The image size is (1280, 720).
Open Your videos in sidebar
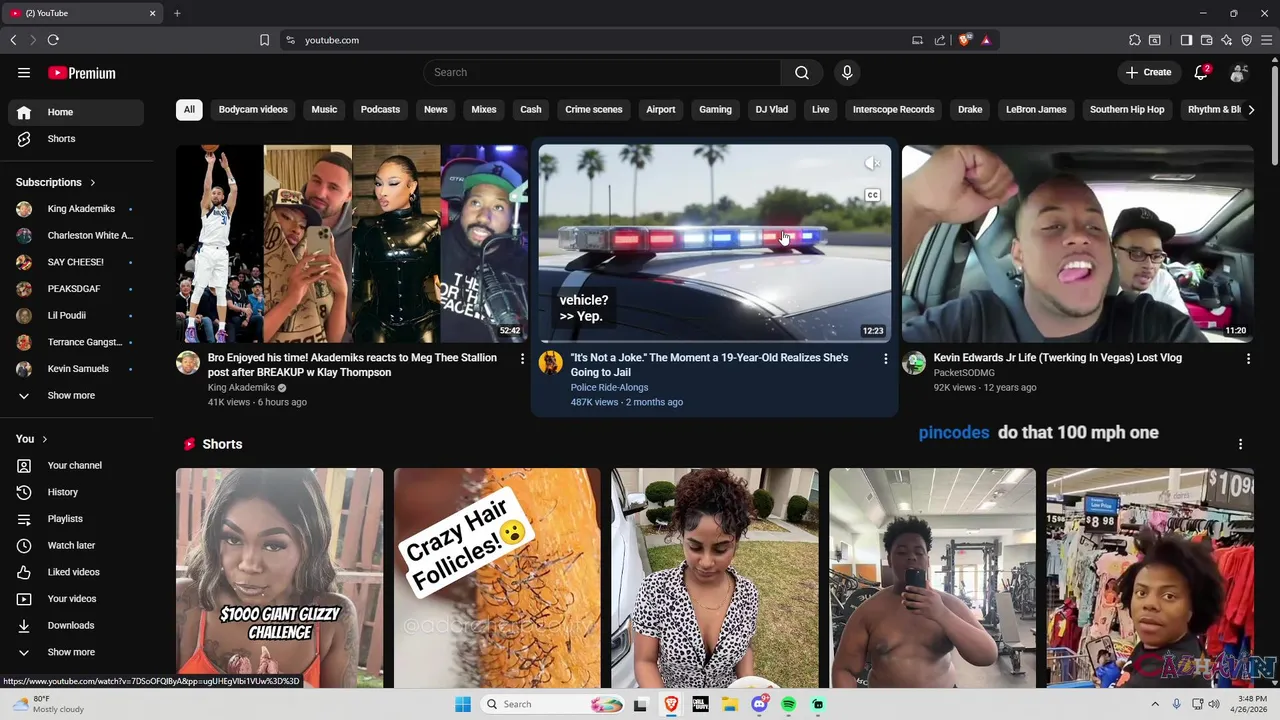point(76,599)
